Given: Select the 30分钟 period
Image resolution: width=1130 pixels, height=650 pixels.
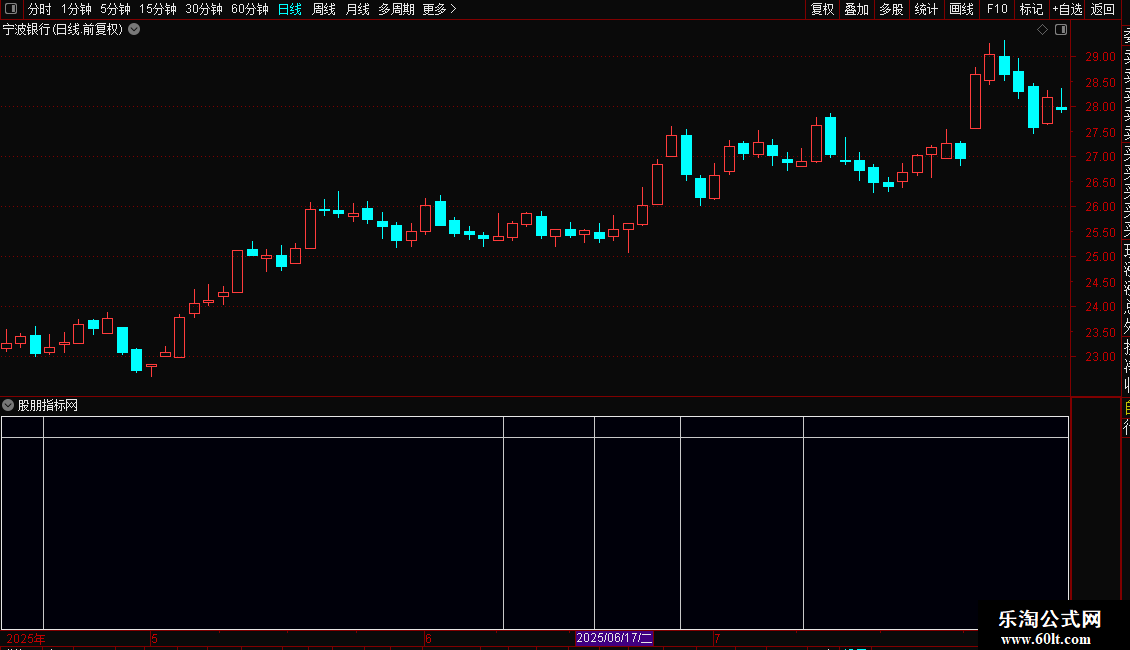Looking at the screenshot, I should [x=204, y=9].
